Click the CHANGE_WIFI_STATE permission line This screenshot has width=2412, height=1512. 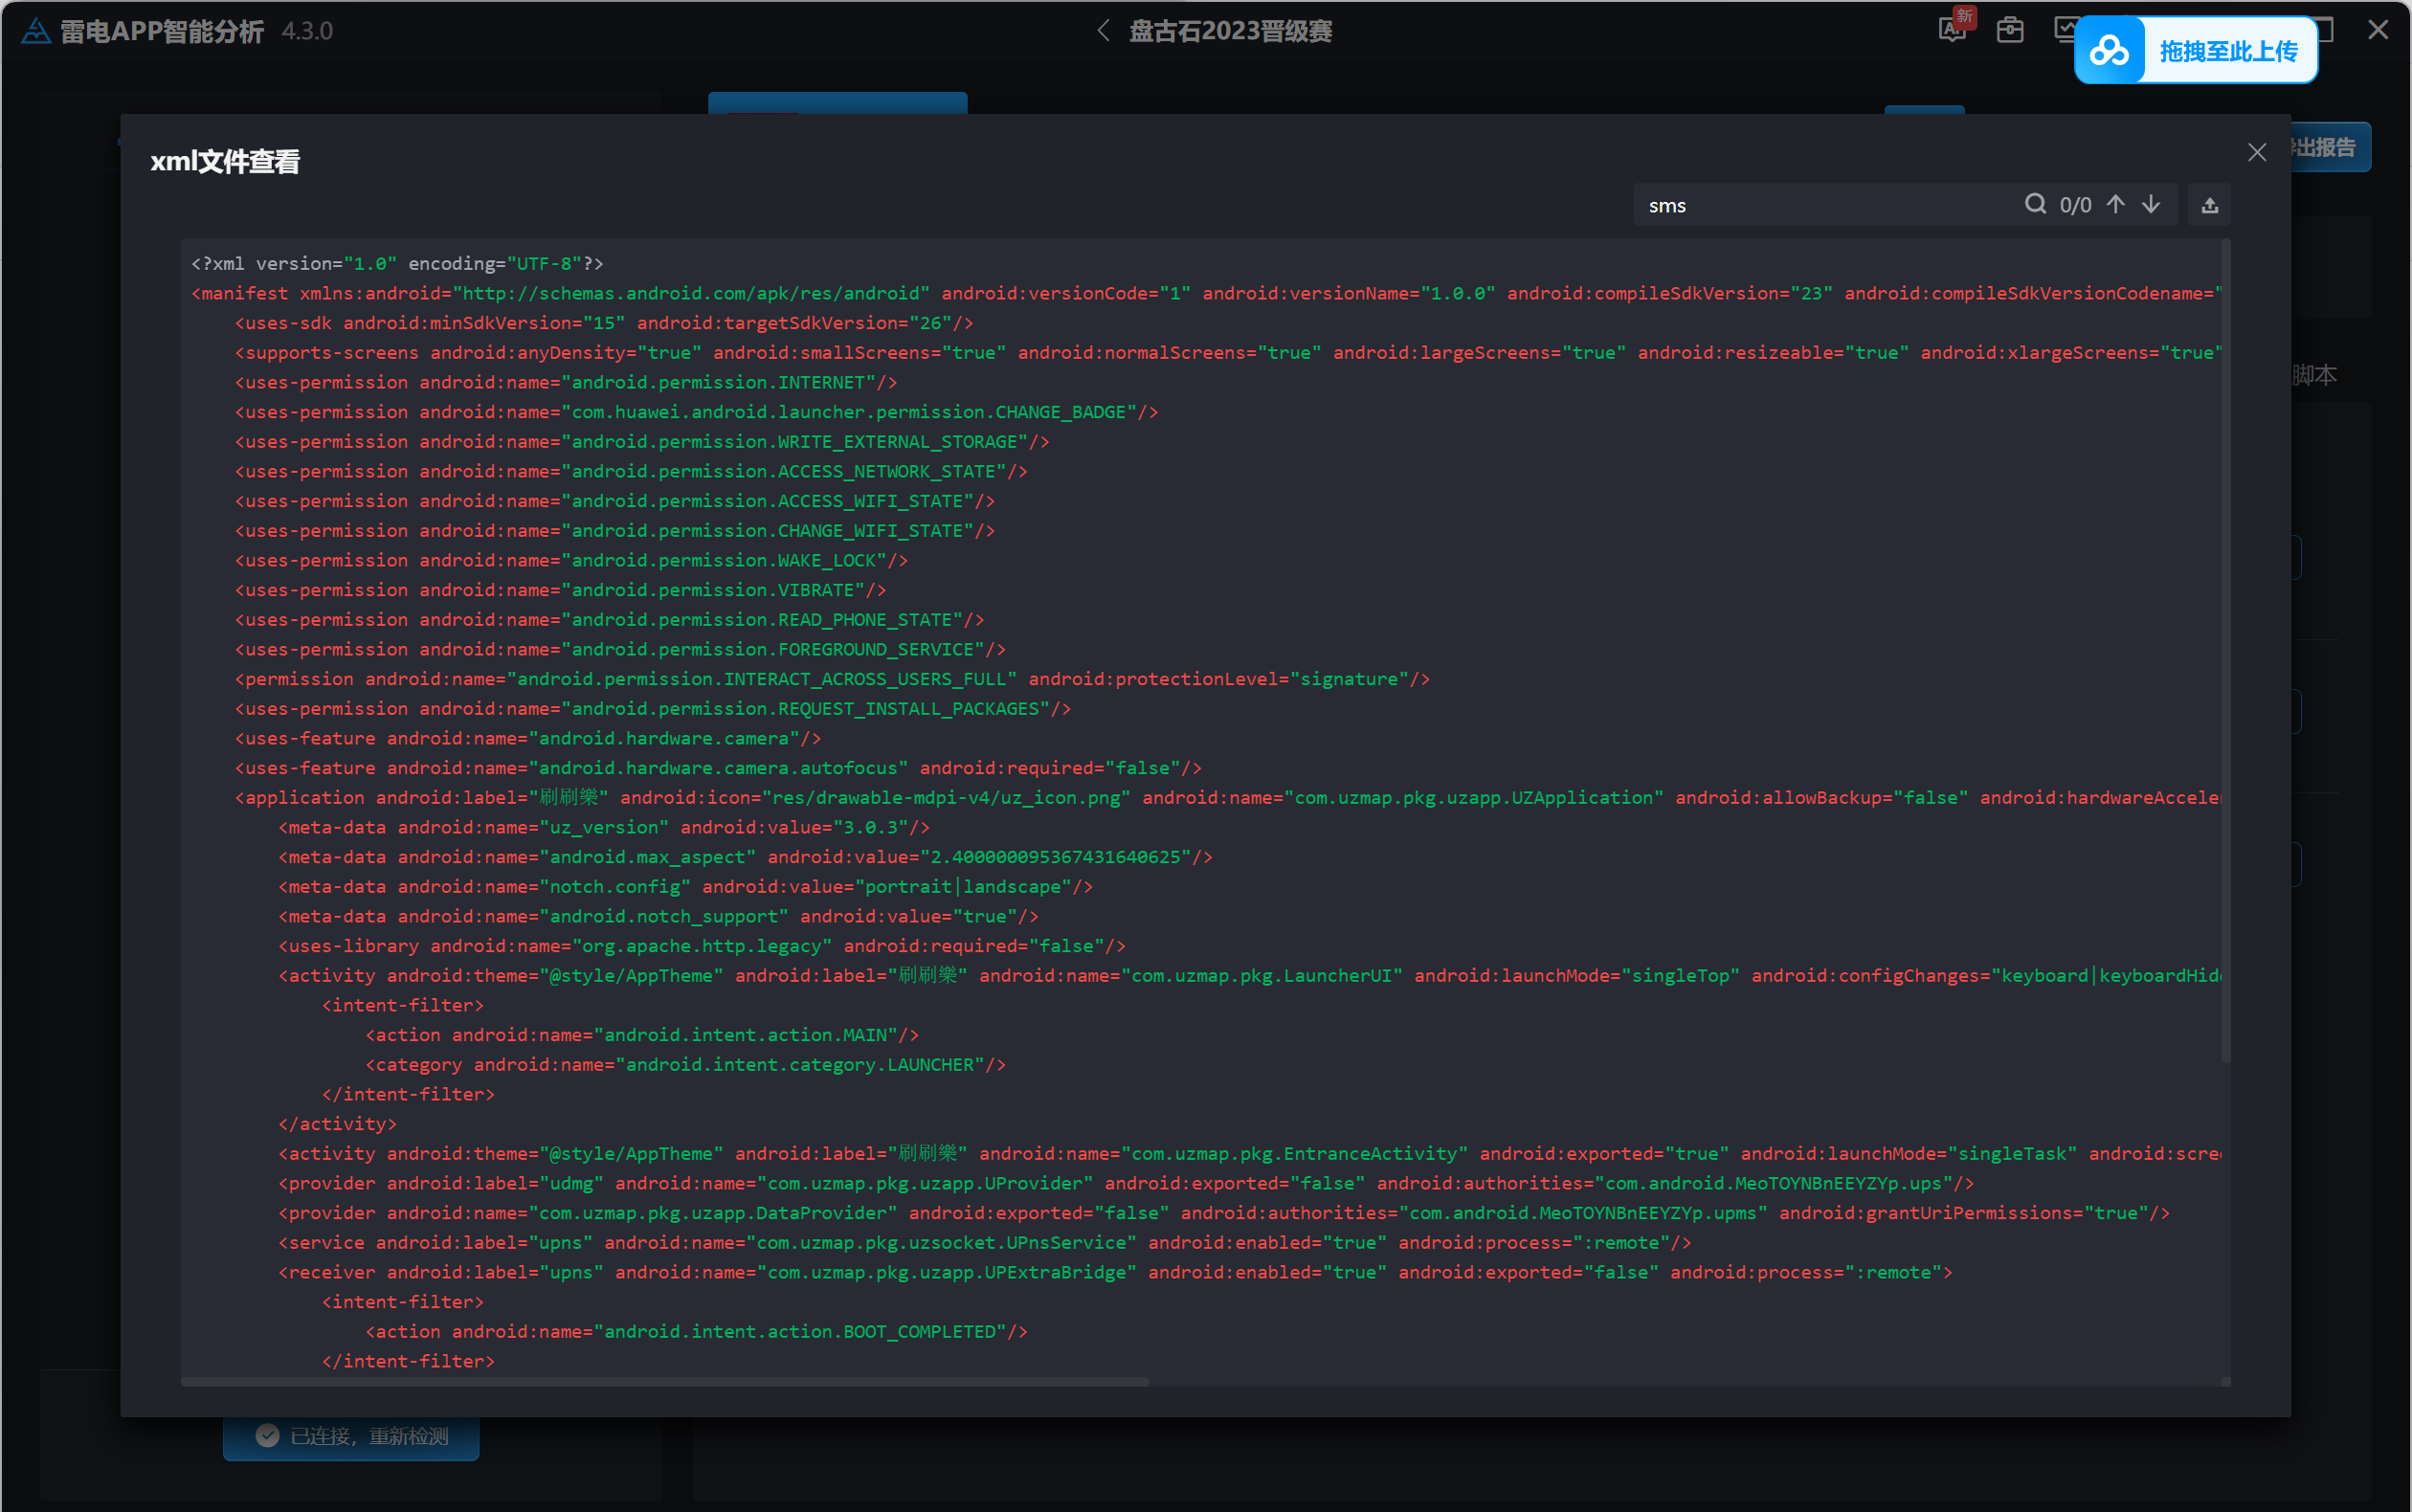click(x=615, y=530)
